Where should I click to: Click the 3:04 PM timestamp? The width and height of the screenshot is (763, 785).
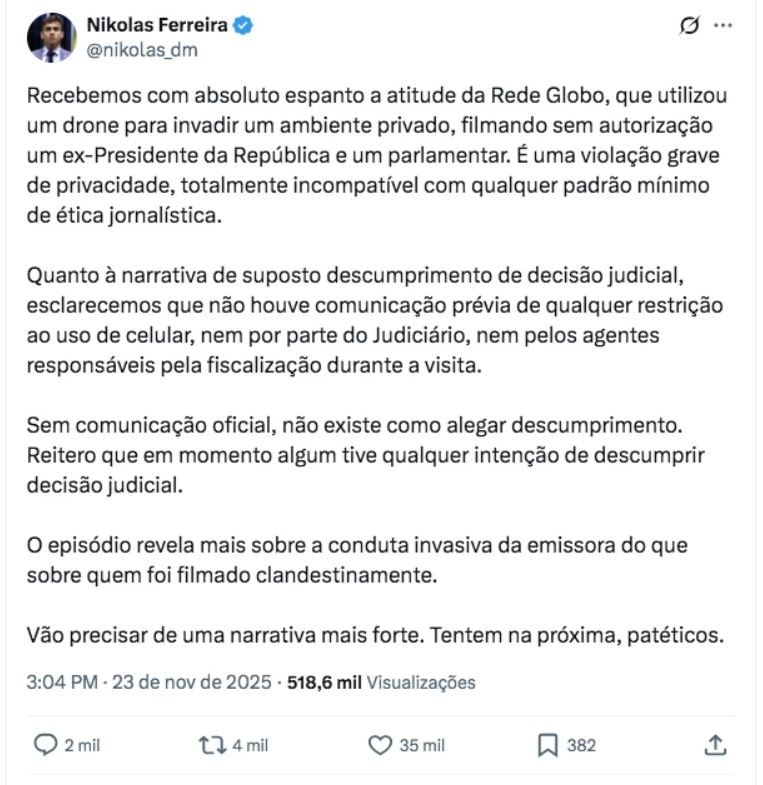(61, 683)
